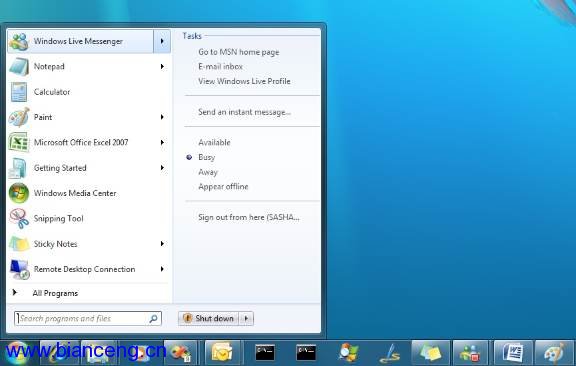The image size is (576, 366).
Task: Open Go to MSN home page
Action: [238, 52]
